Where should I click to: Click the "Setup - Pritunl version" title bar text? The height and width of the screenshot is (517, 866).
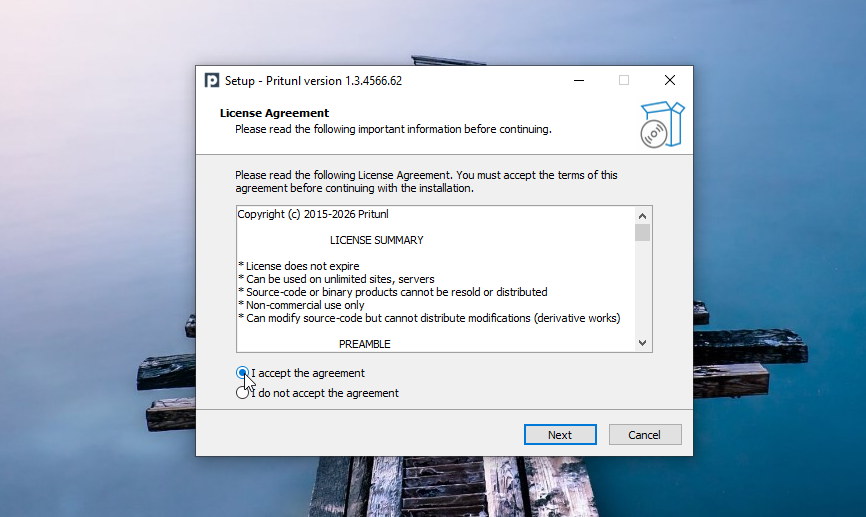coord(313,81)
